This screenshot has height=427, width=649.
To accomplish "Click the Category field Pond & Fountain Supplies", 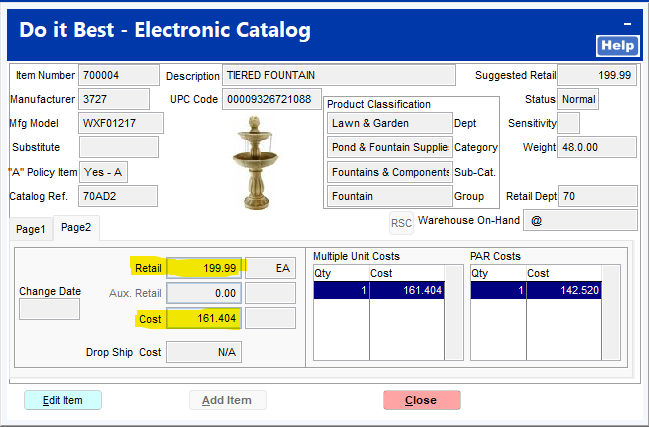I will coord(389,147).
